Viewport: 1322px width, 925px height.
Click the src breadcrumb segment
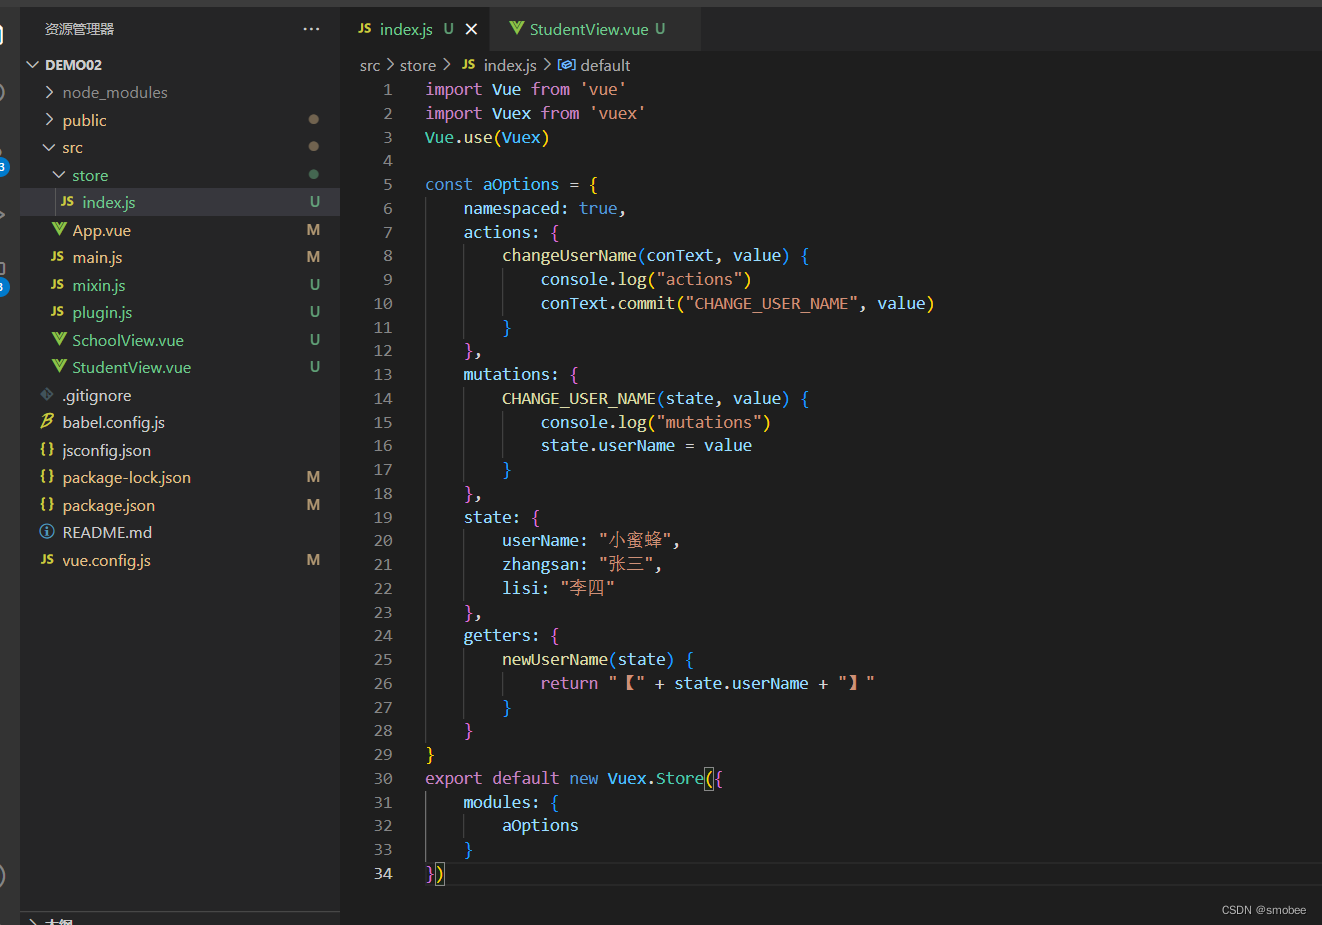[370, 65]
